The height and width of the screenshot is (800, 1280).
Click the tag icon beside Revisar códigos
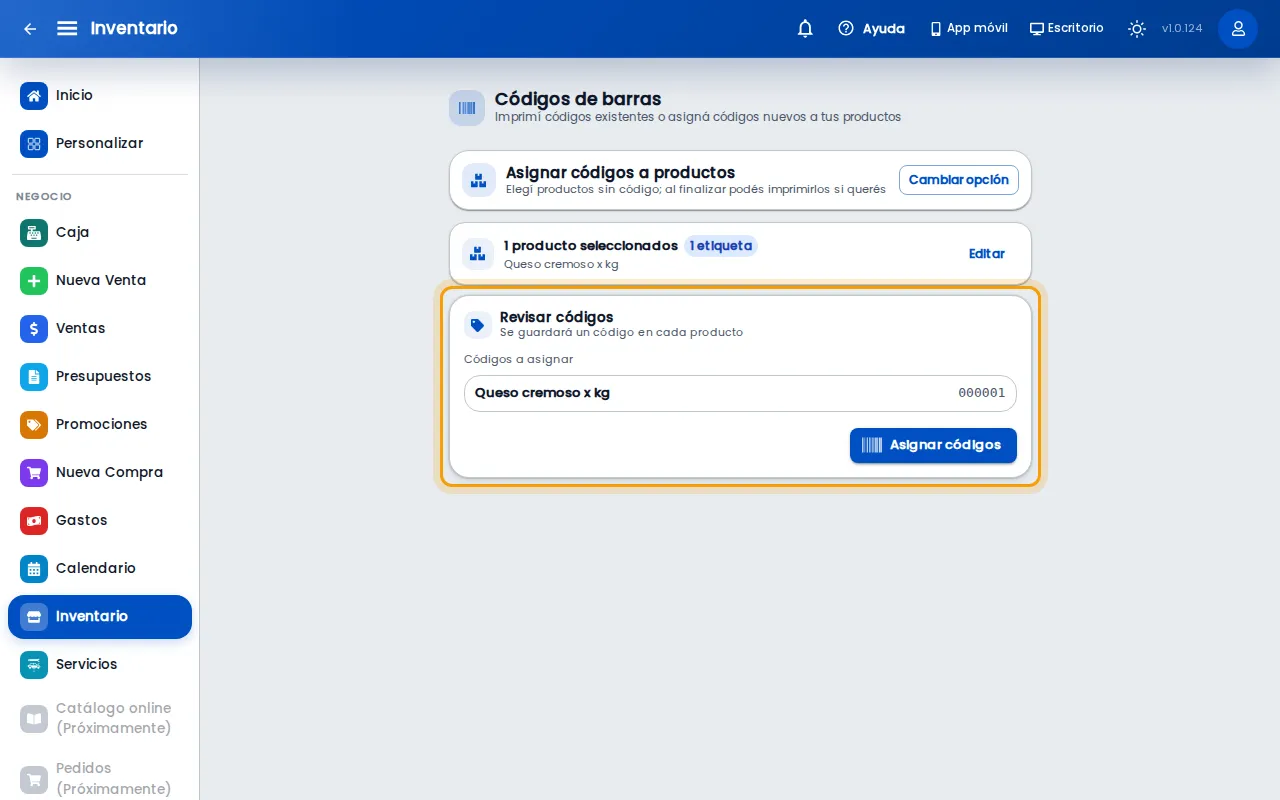[x=478, y=325]
